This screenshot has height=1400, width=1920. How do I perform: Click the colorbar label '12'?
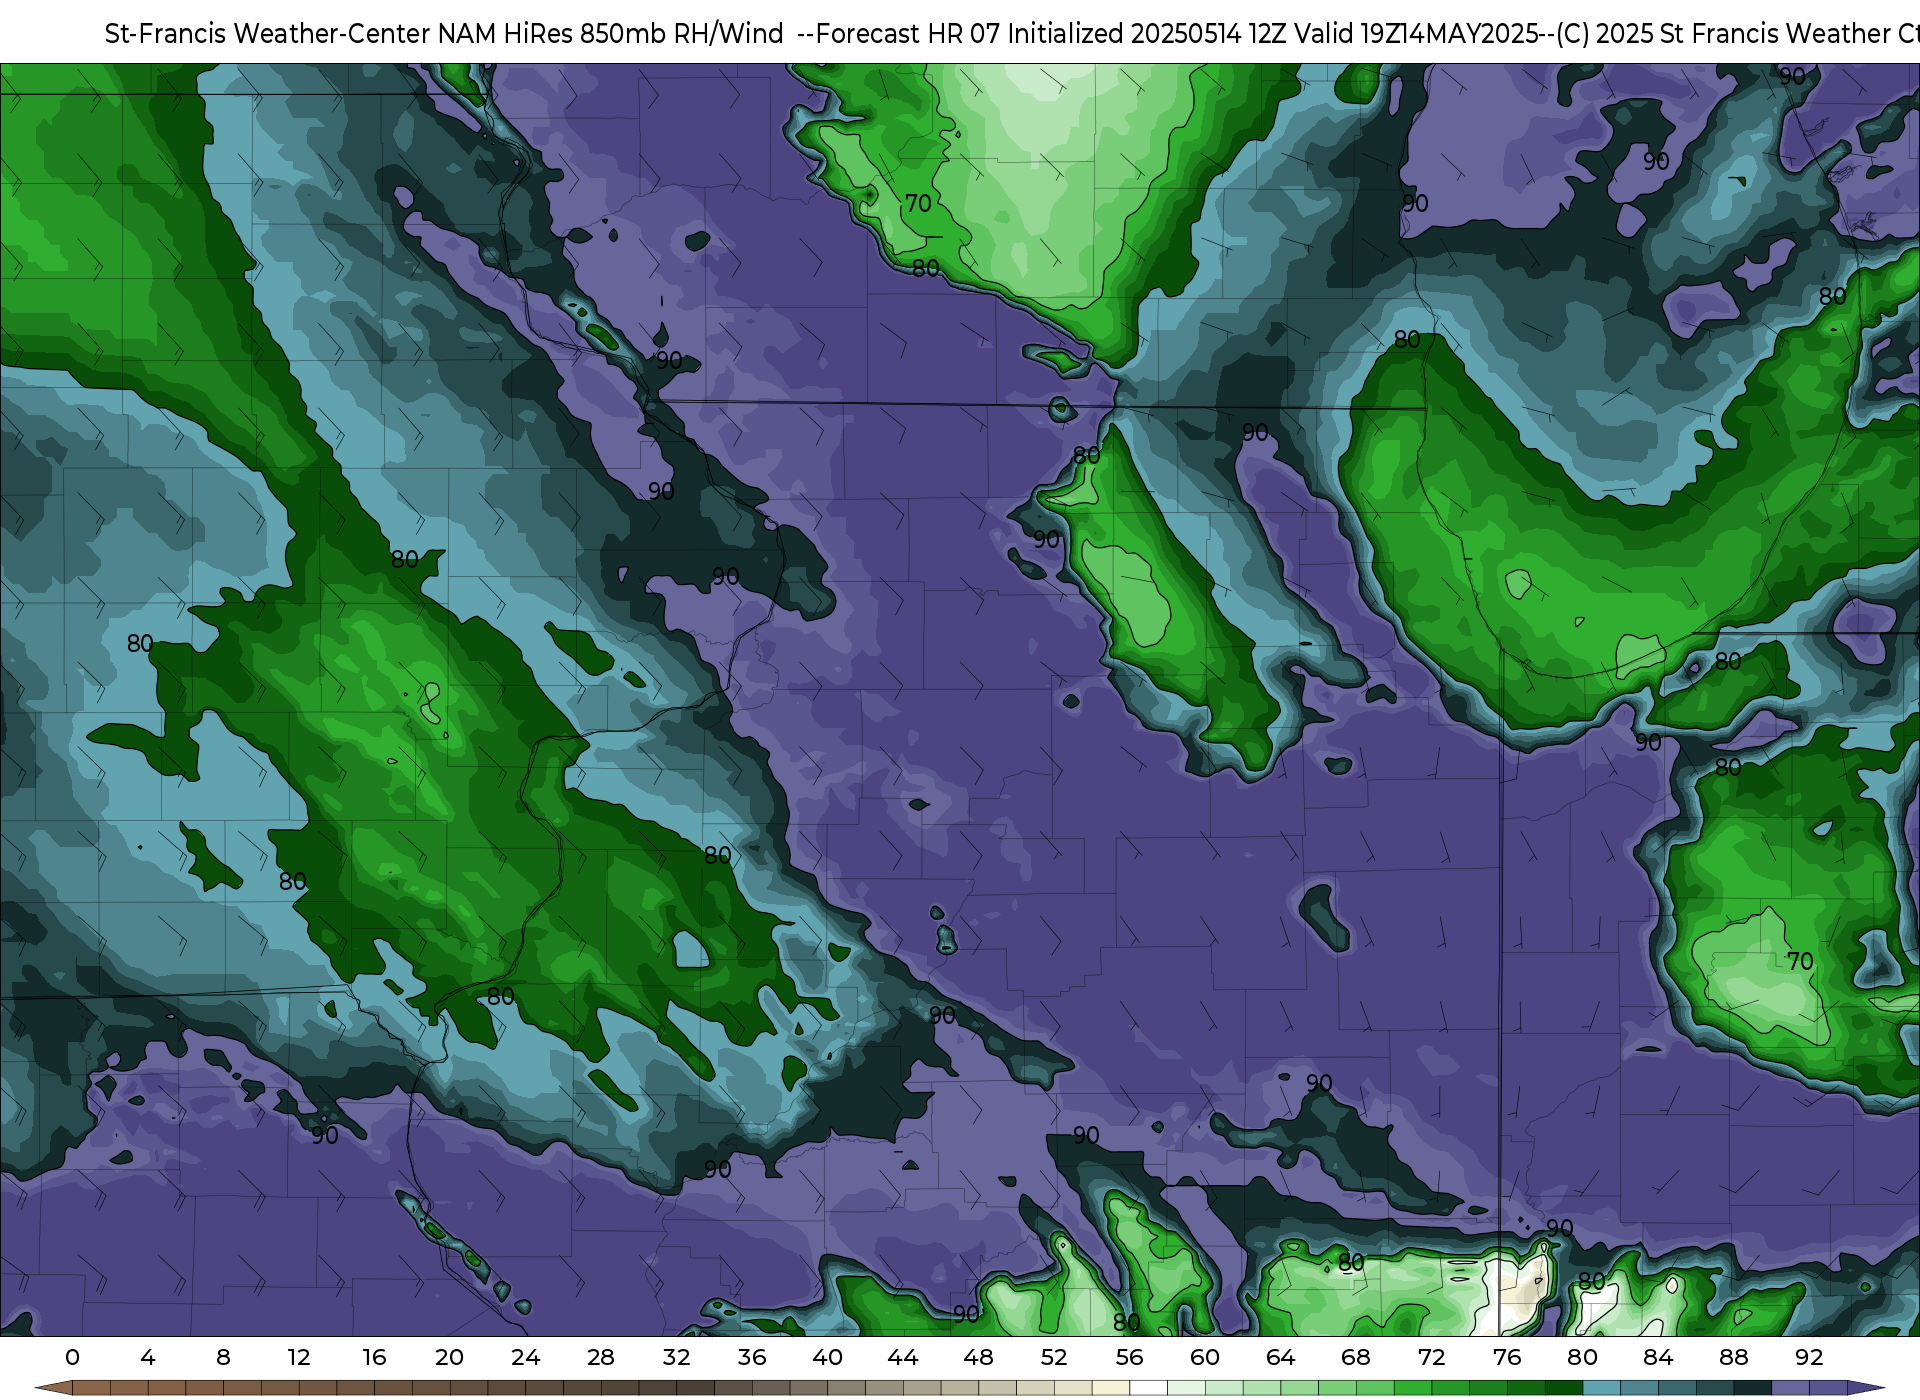(299, 1357)
